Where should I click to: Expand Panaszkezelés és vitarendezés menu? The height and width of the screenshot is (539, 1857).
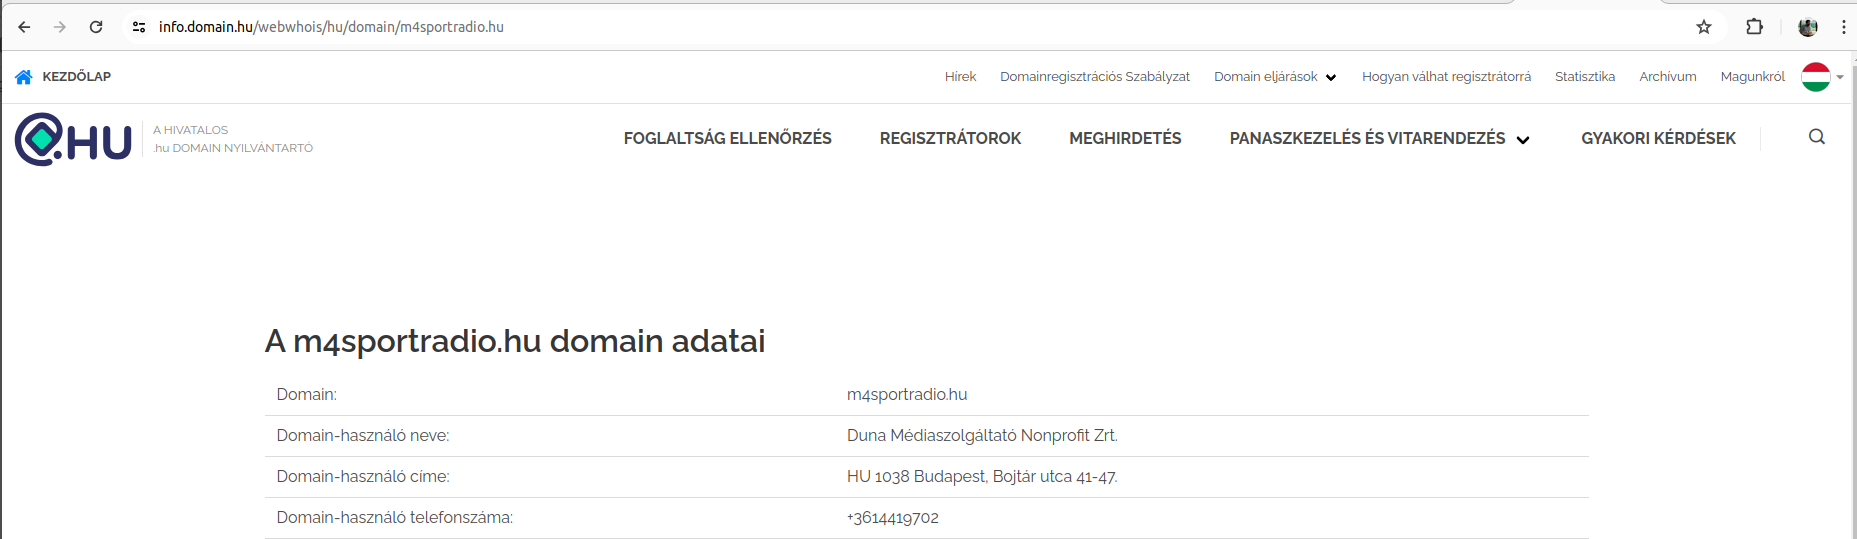click(1379, 139)
